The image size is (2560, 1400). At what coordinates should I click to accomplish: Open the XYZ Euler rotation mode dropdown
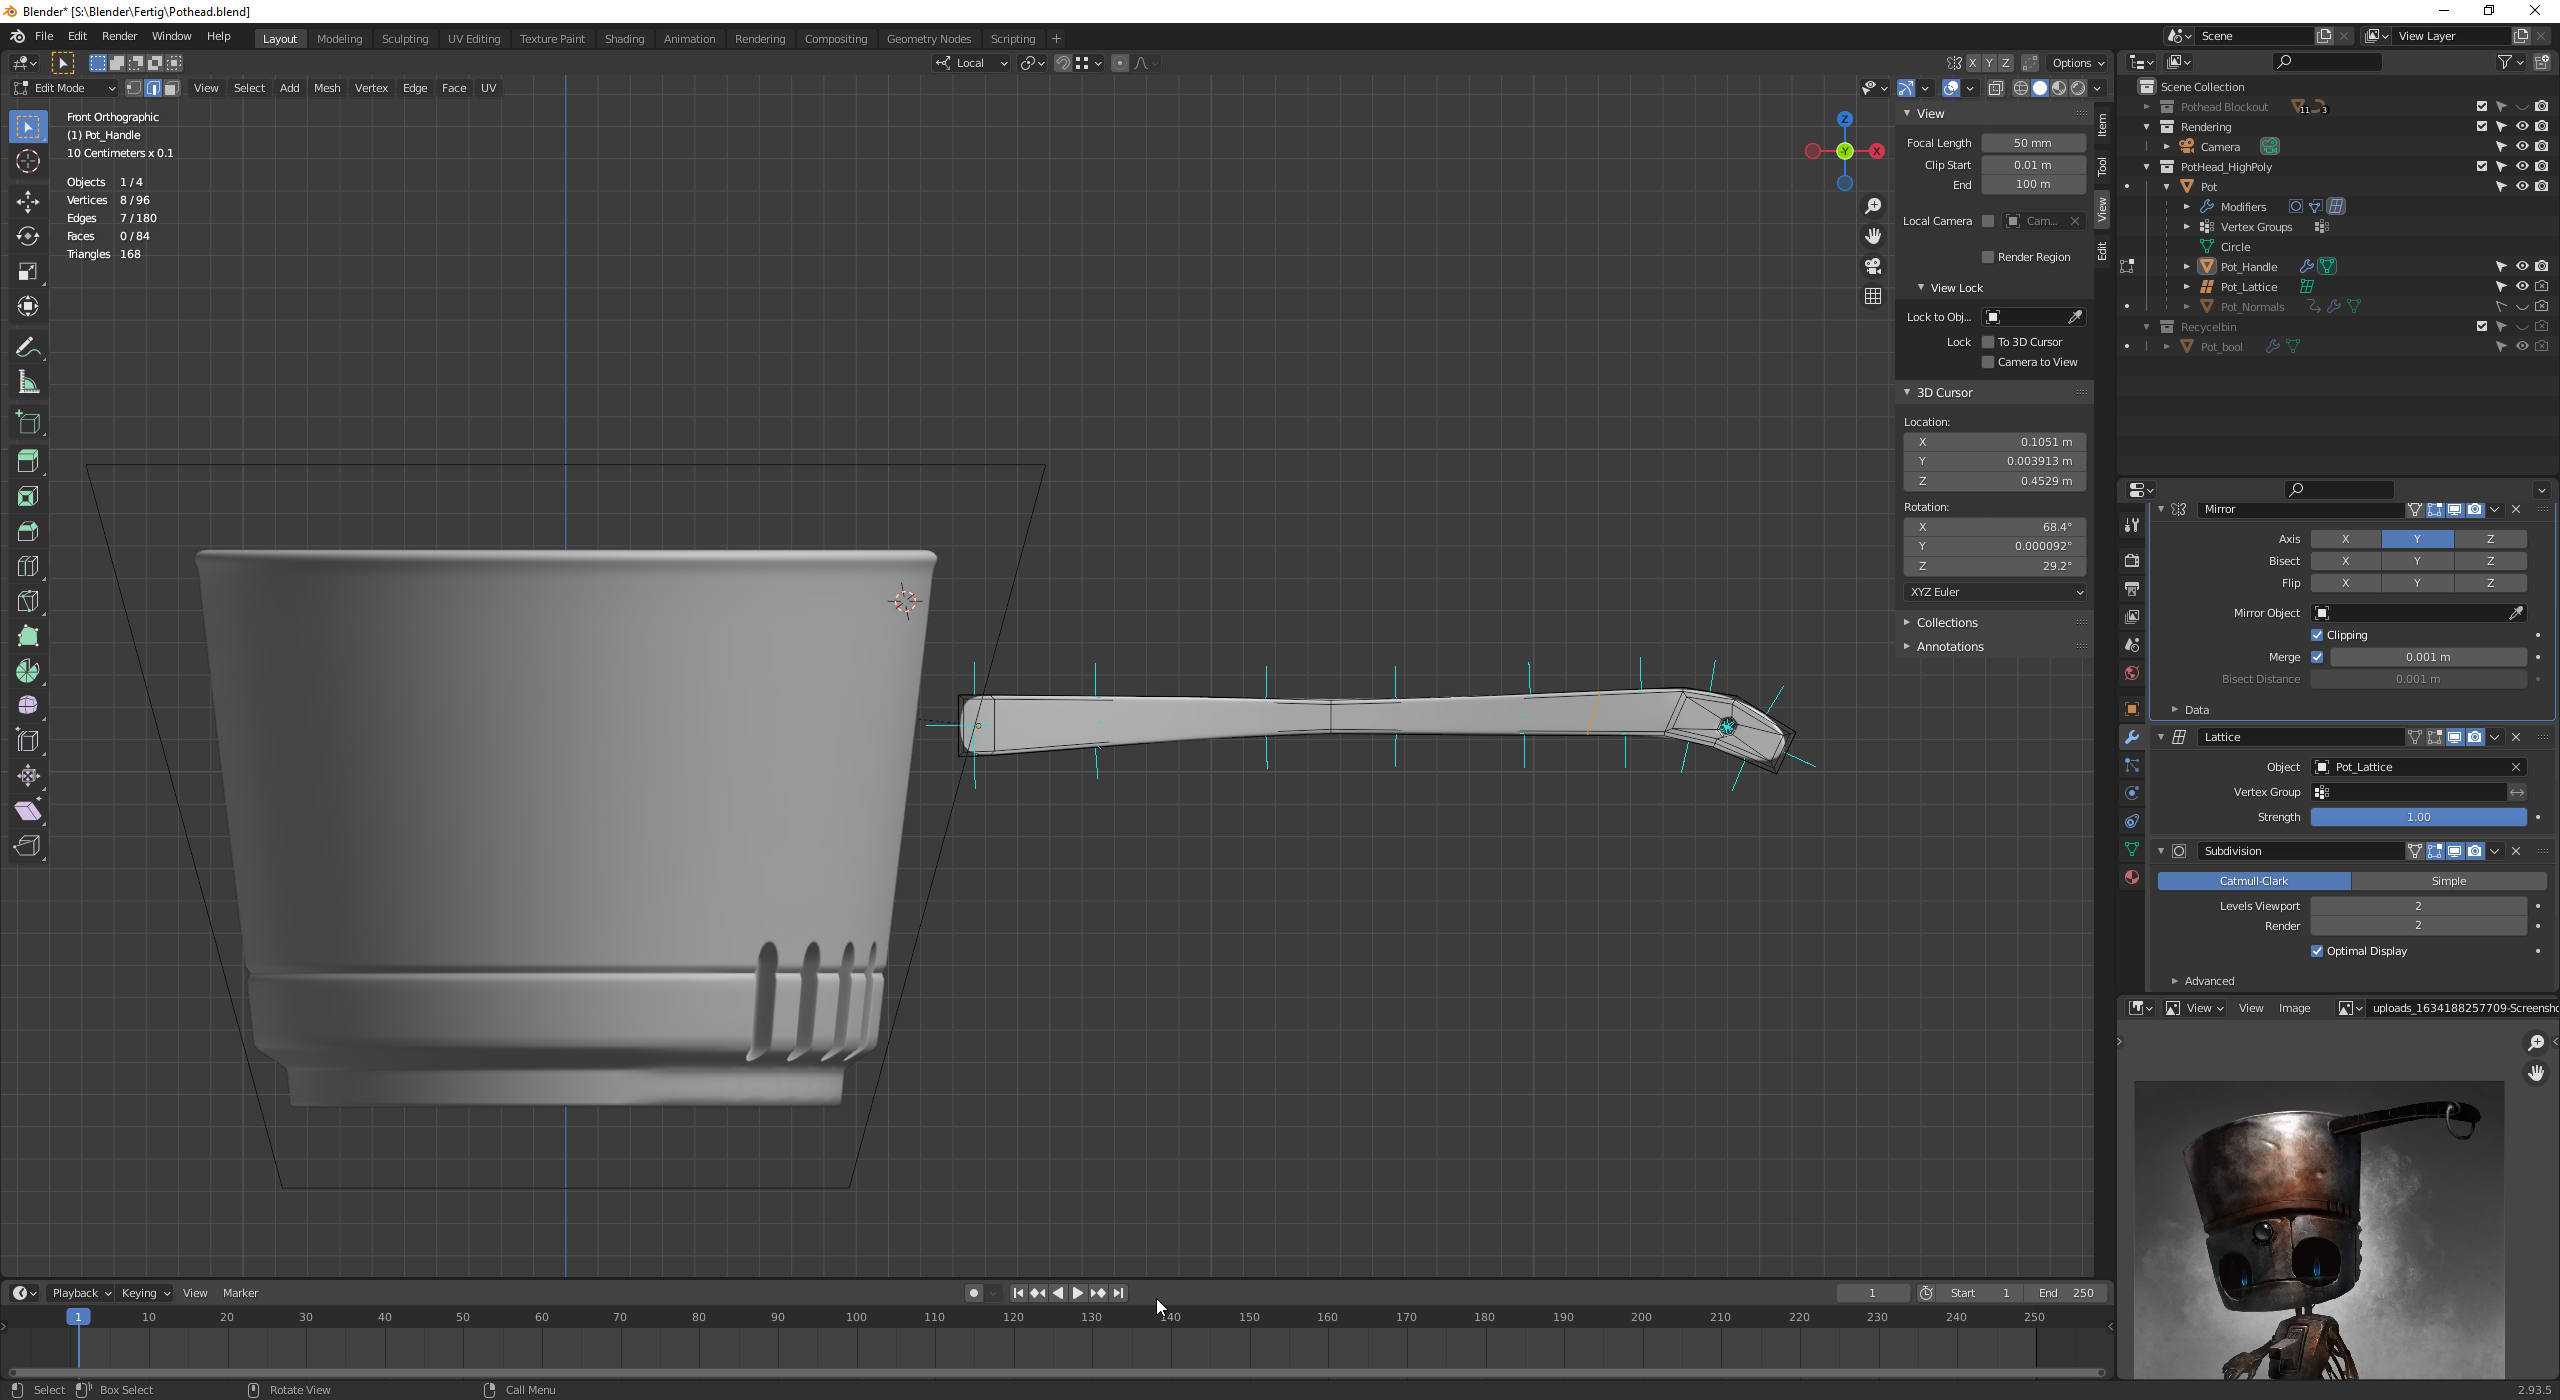pyautogui.click(x=1994, y=592)
